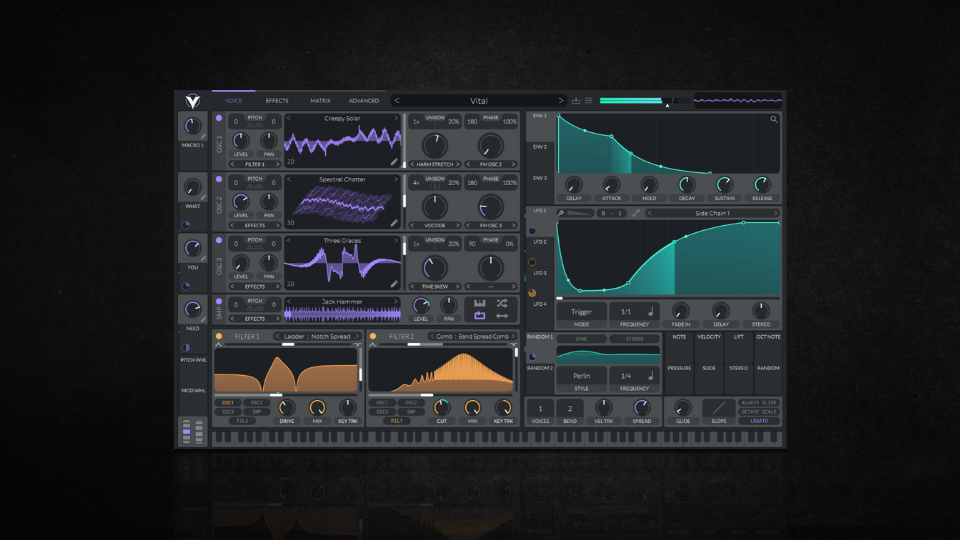Click the sampler bounce double-arrow icon

pos(502,315)
